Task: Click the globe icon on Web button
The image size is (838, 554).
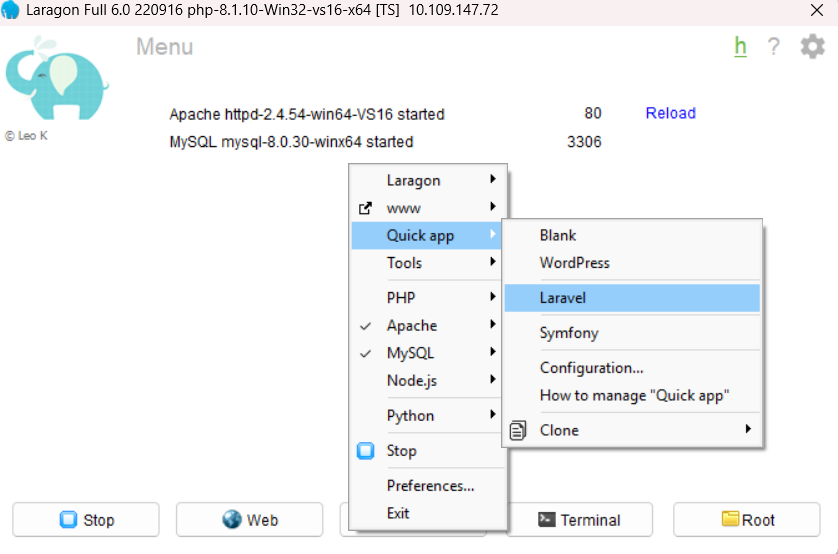Action: [232, 520]
